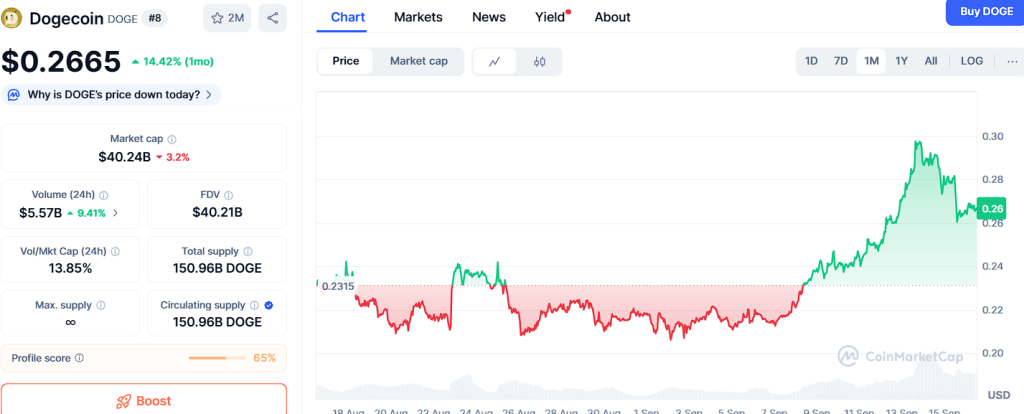
Task: Open the chart's more options ellipsis menu
Action: (x=1012, y=61)
